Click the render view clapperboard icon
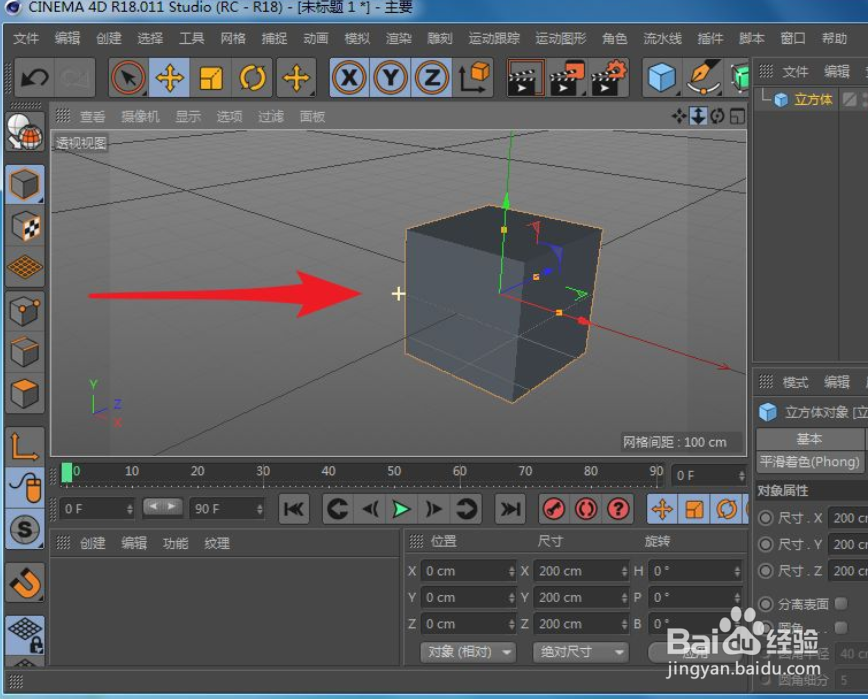This screenshot has height=699, width=868. pyautogui.click(x=527, y=77)
